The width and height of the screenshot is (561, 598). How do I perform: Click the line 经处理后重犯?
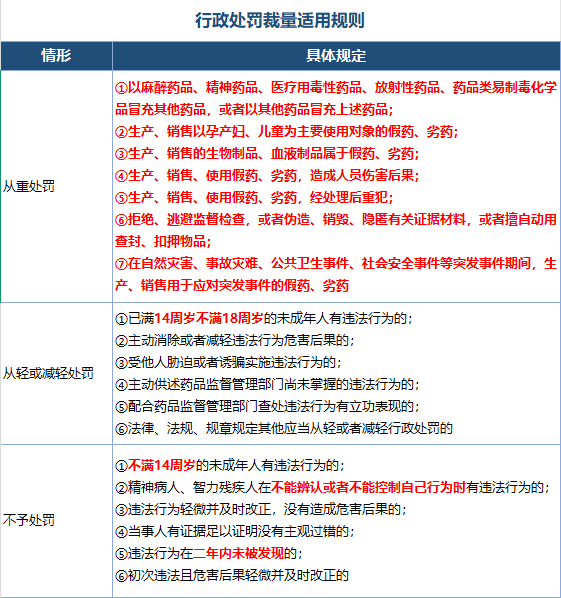click(254, 198)
